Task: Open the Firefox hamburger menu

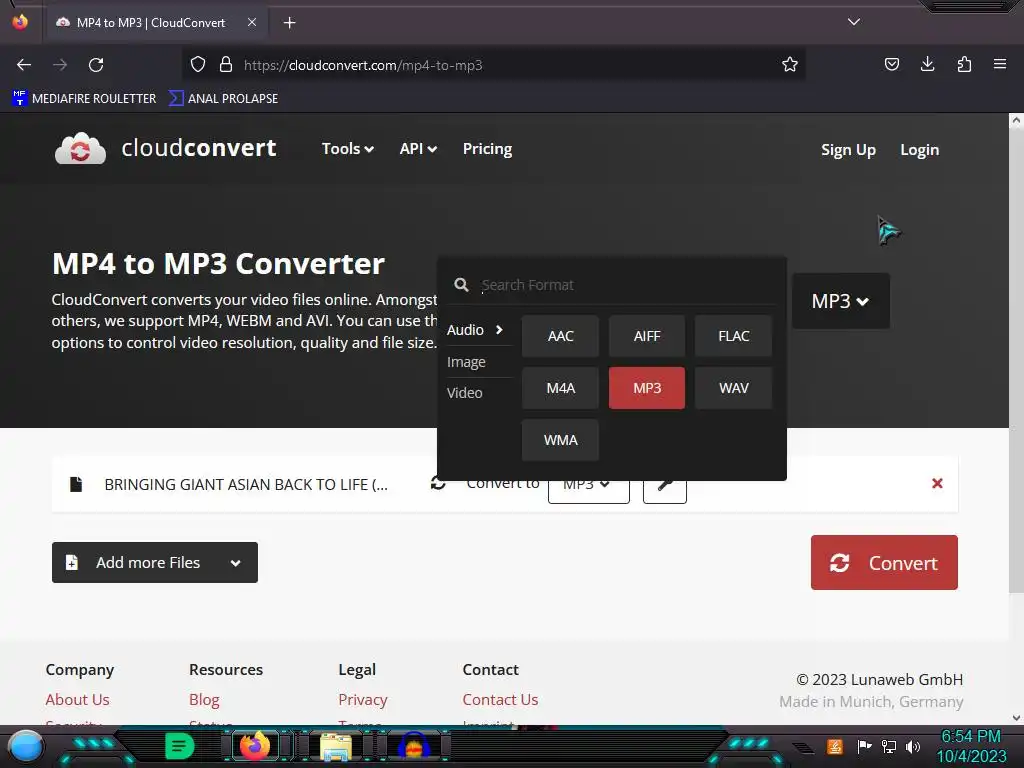Action: pyautogui.click(x=1000, y=64)
